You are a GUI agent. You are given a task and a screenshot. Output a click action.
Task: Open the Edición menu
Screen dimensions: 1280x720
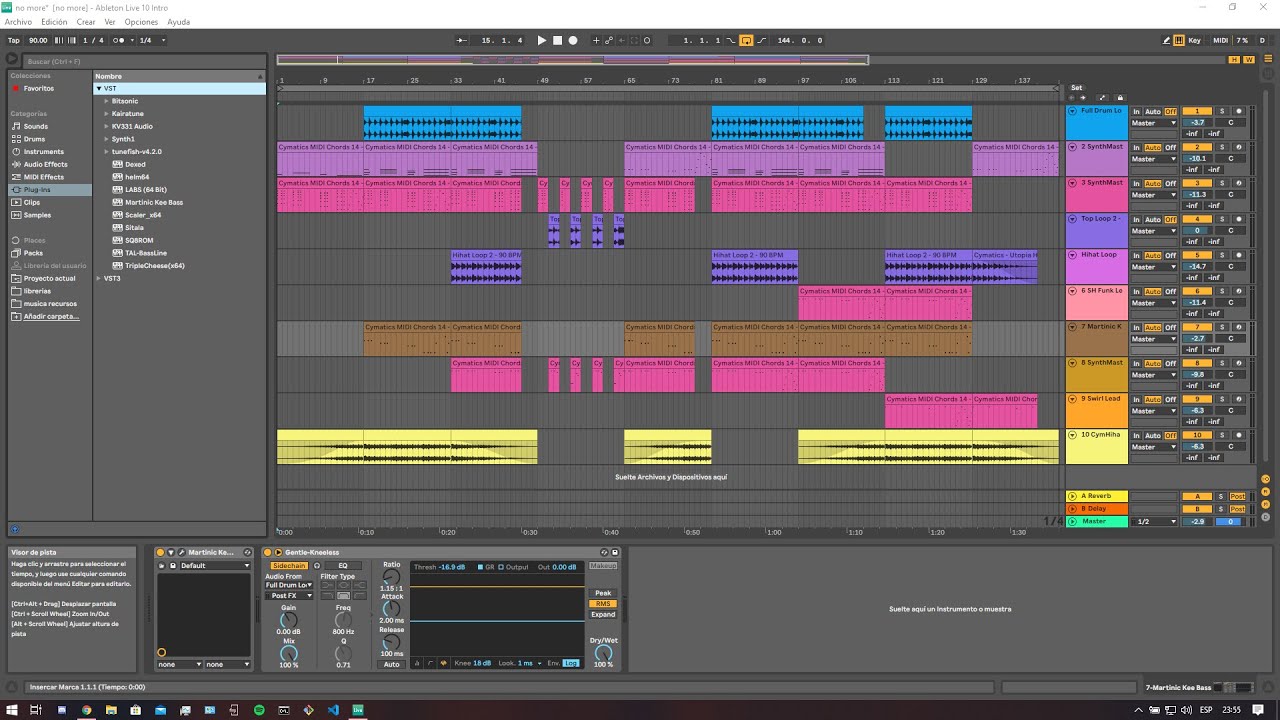54,22
